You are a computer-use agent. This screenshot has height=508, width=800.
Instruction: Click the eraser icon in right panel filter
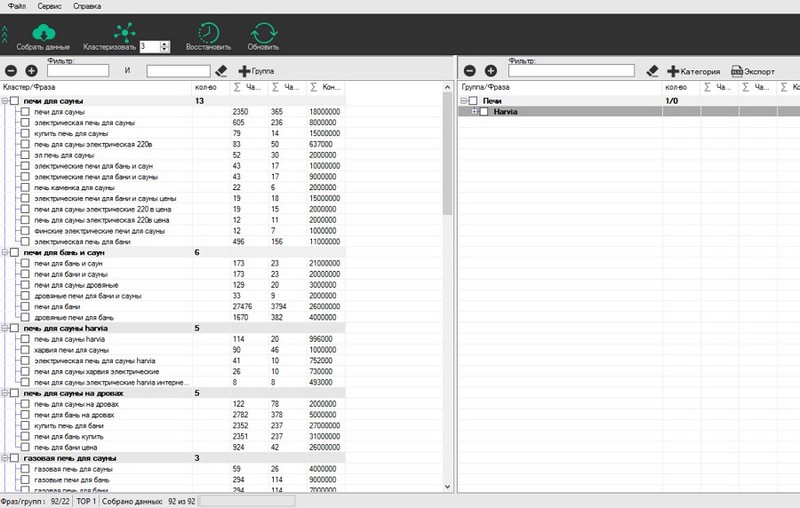[652, 71]
